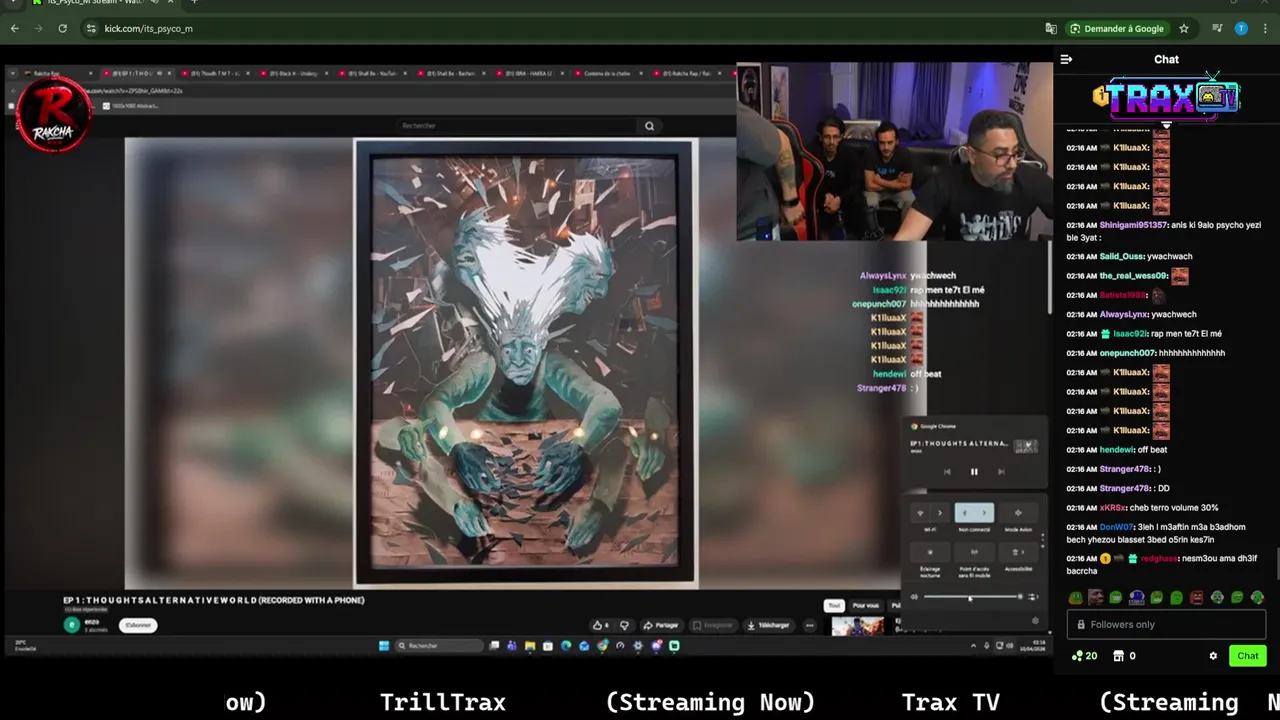Click Télécharger under the streamed video
The image size is (1280, 720).
pos(768,625)
